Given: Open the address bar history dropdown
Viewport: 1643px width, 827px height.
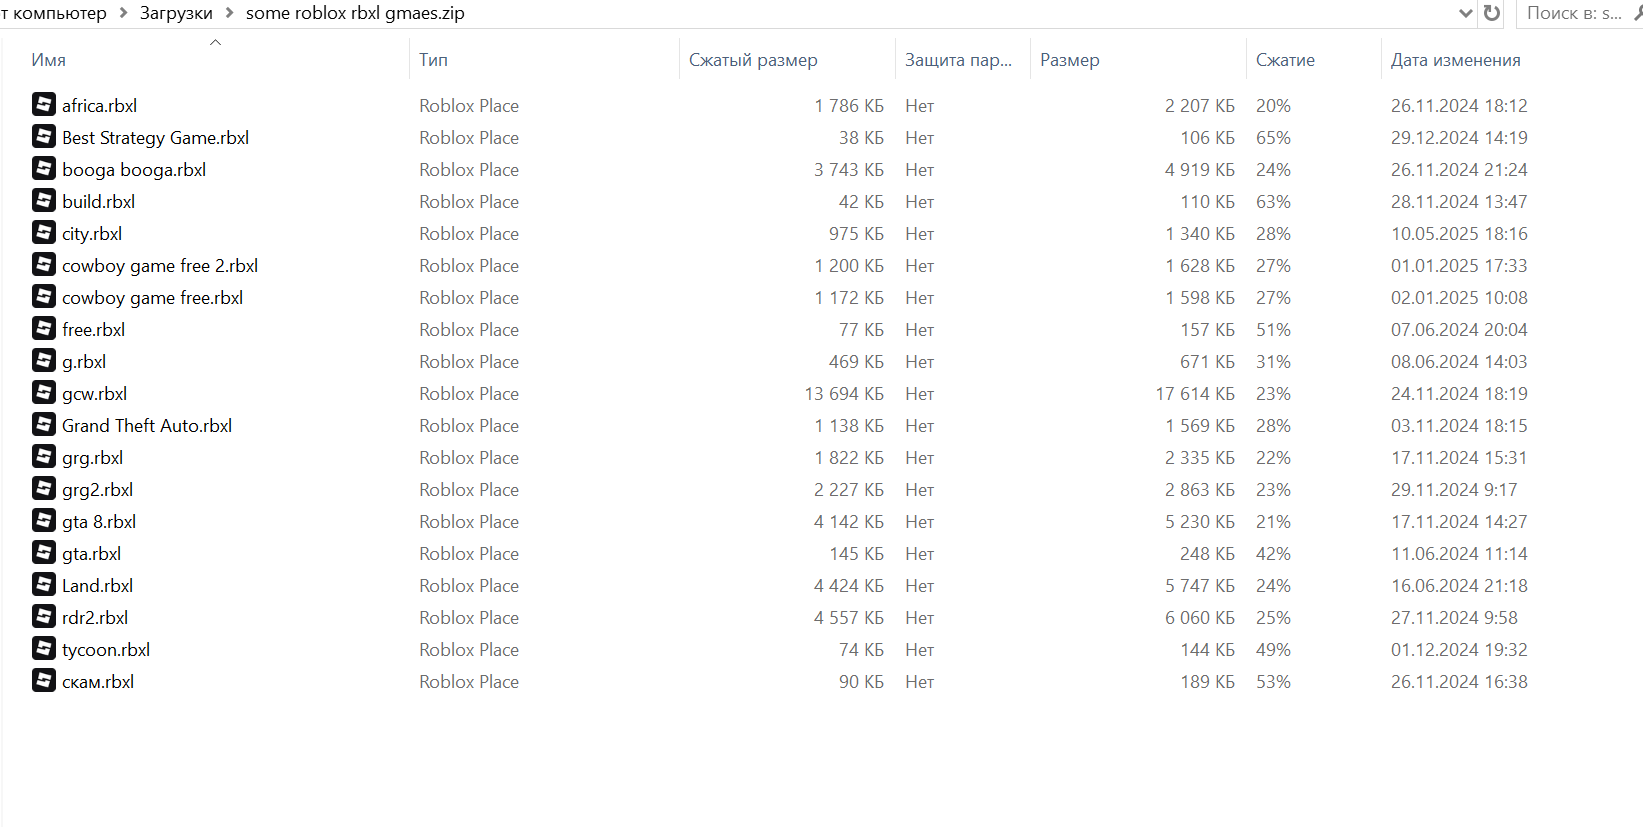Looking at the screenshot, I should 1466,13.
